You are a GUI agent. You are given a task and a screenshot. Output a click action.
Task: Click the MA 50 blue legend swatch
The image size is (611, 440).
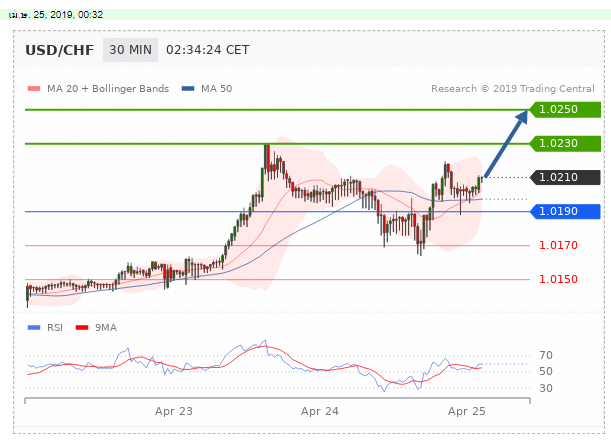pyautogui.click(x=188, y=88)
